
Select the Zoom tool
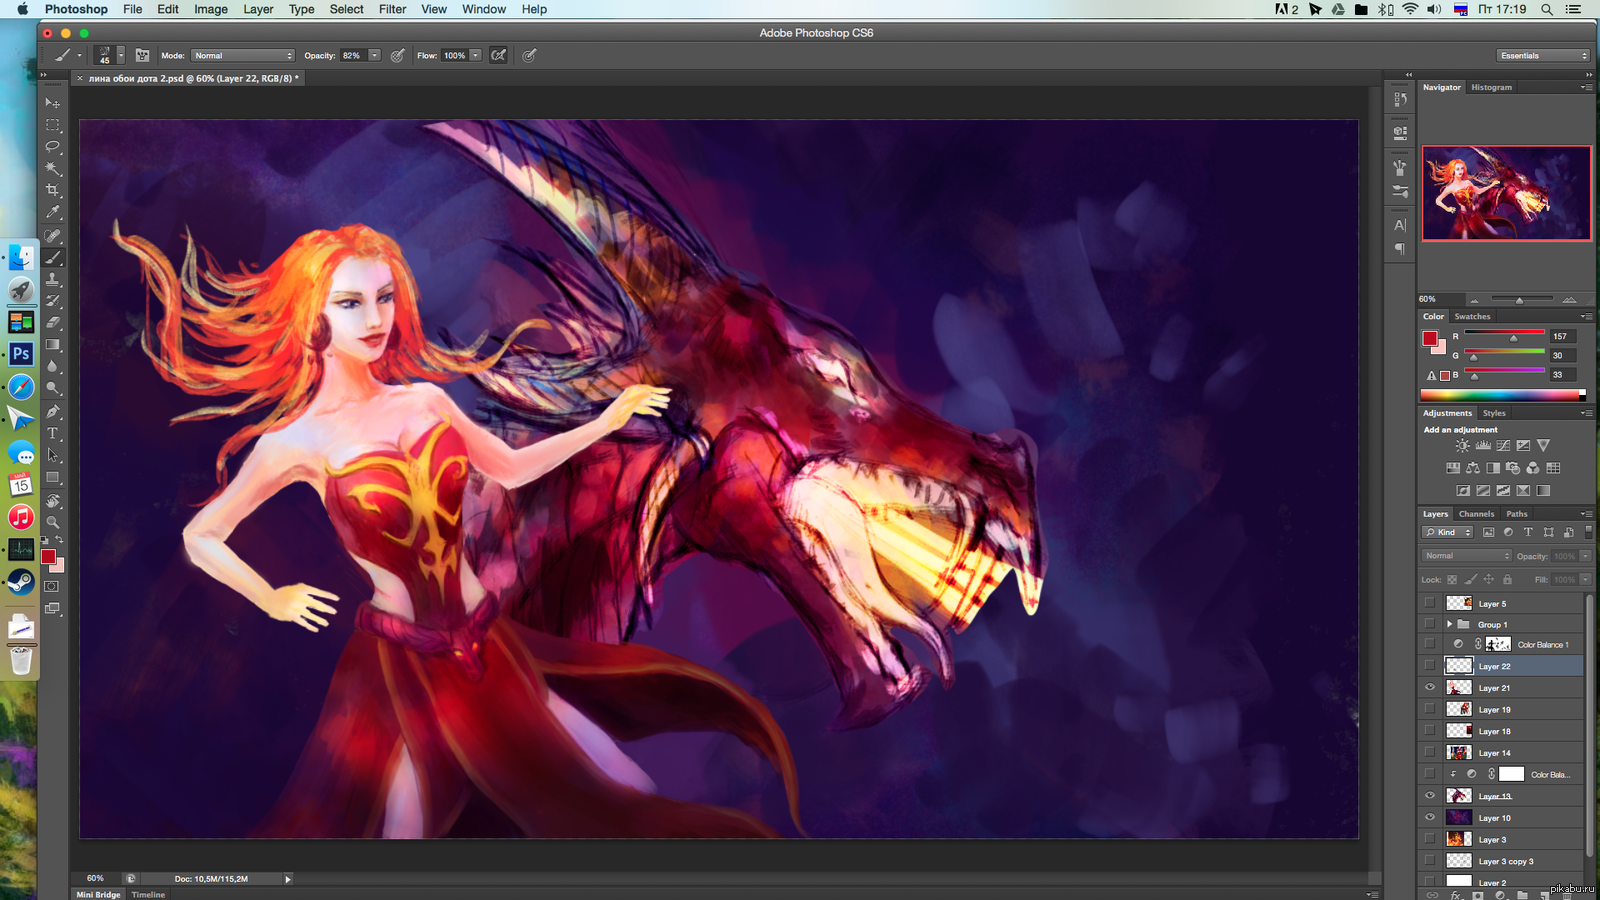tap(53, 522)
